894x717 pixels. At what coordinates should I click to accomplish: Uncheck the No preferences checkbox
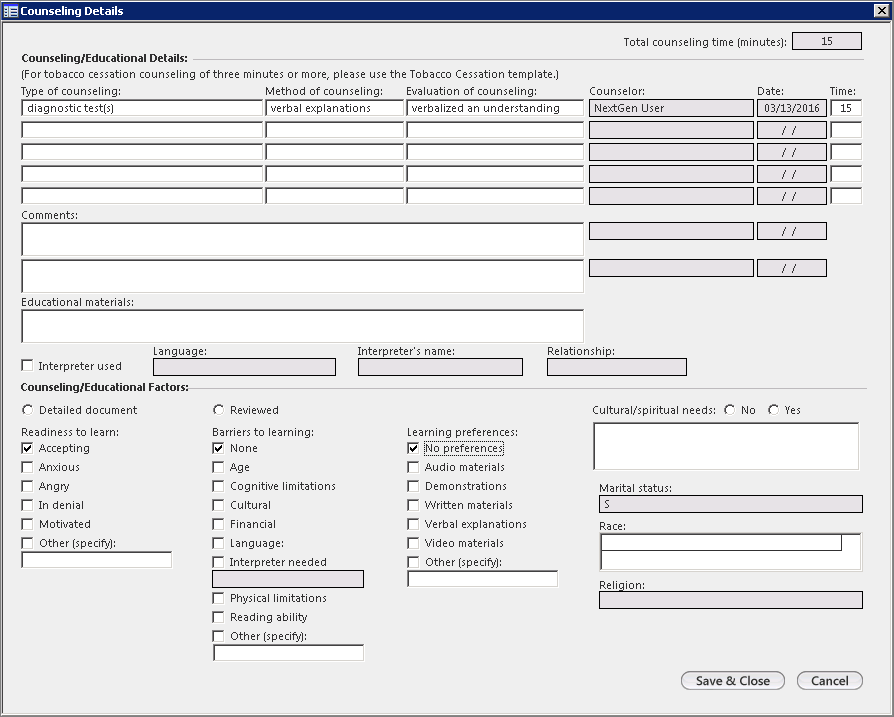pyautogui.click(x=413, y=448)
